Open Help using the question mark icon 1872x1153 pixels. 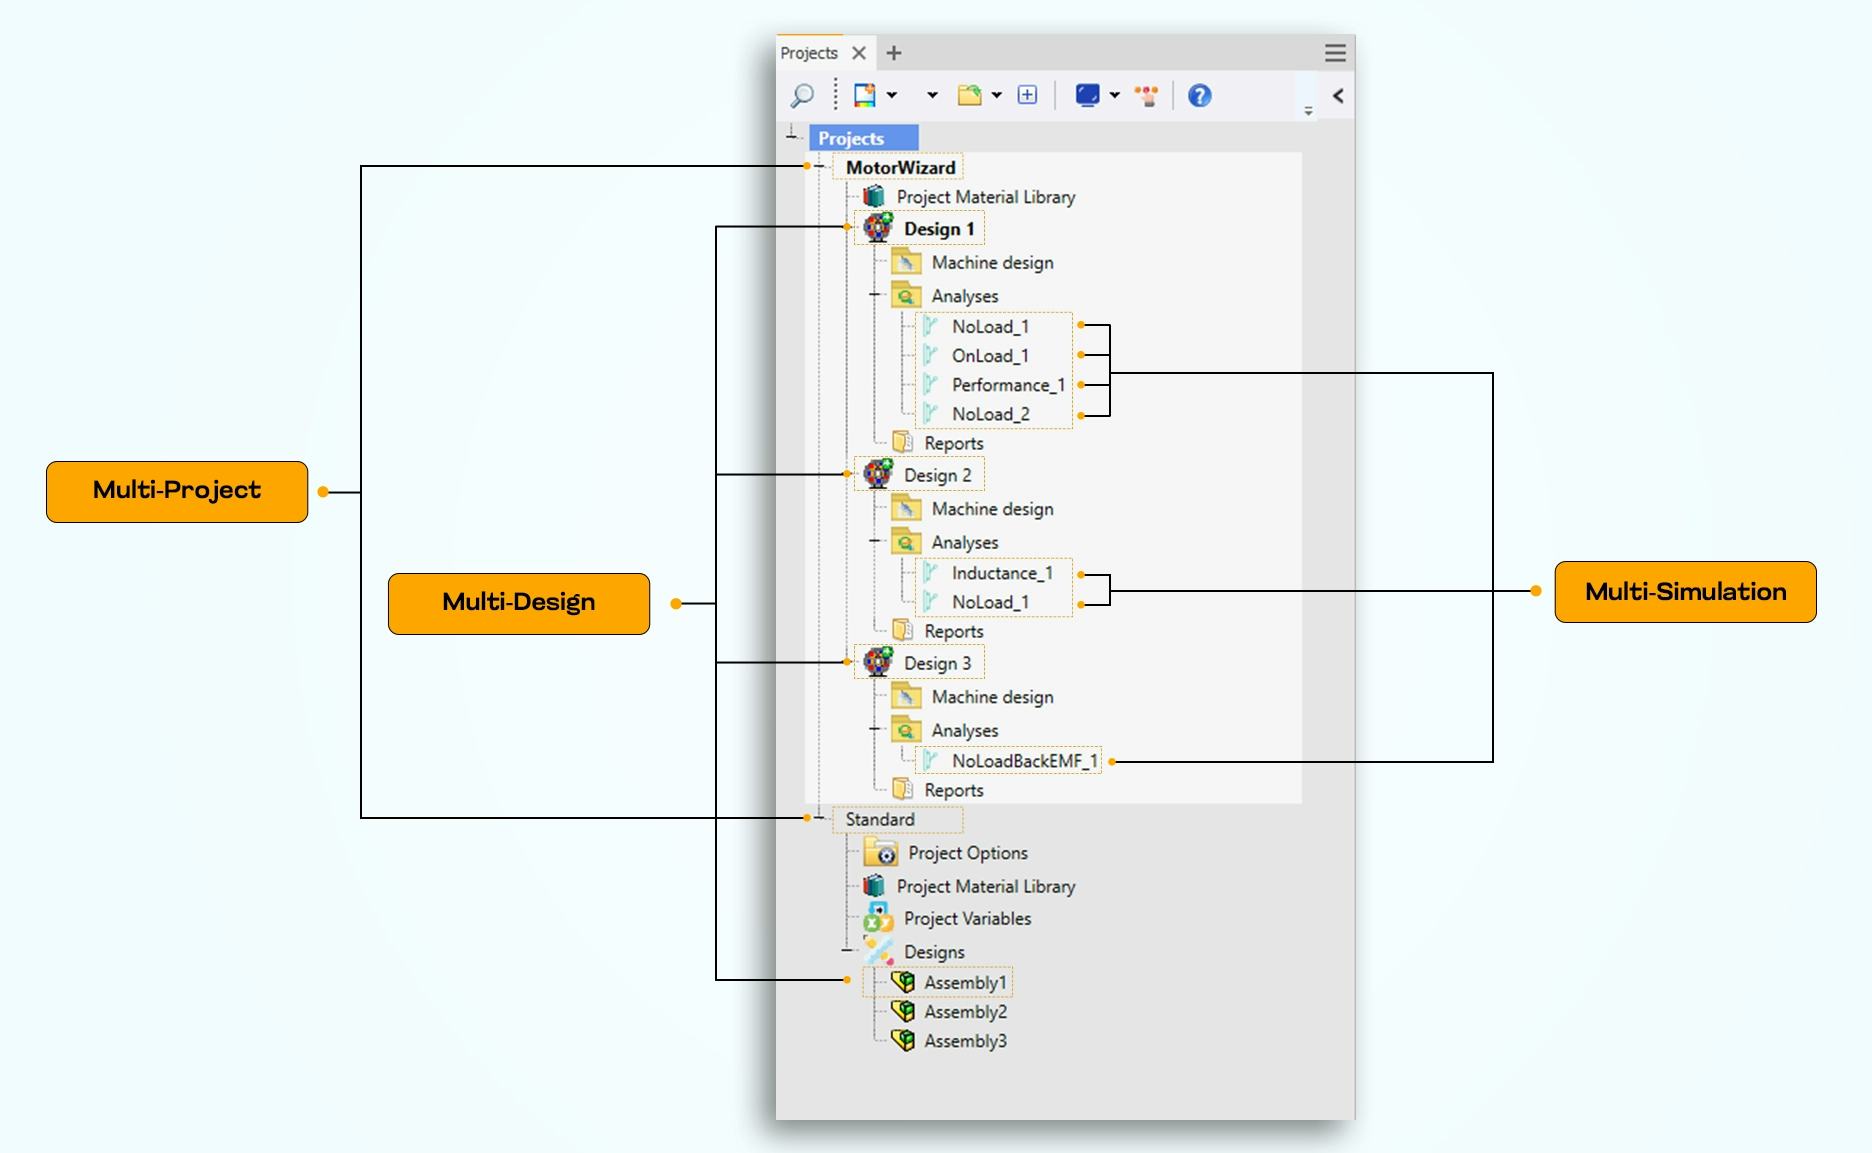pos(1199,95)
